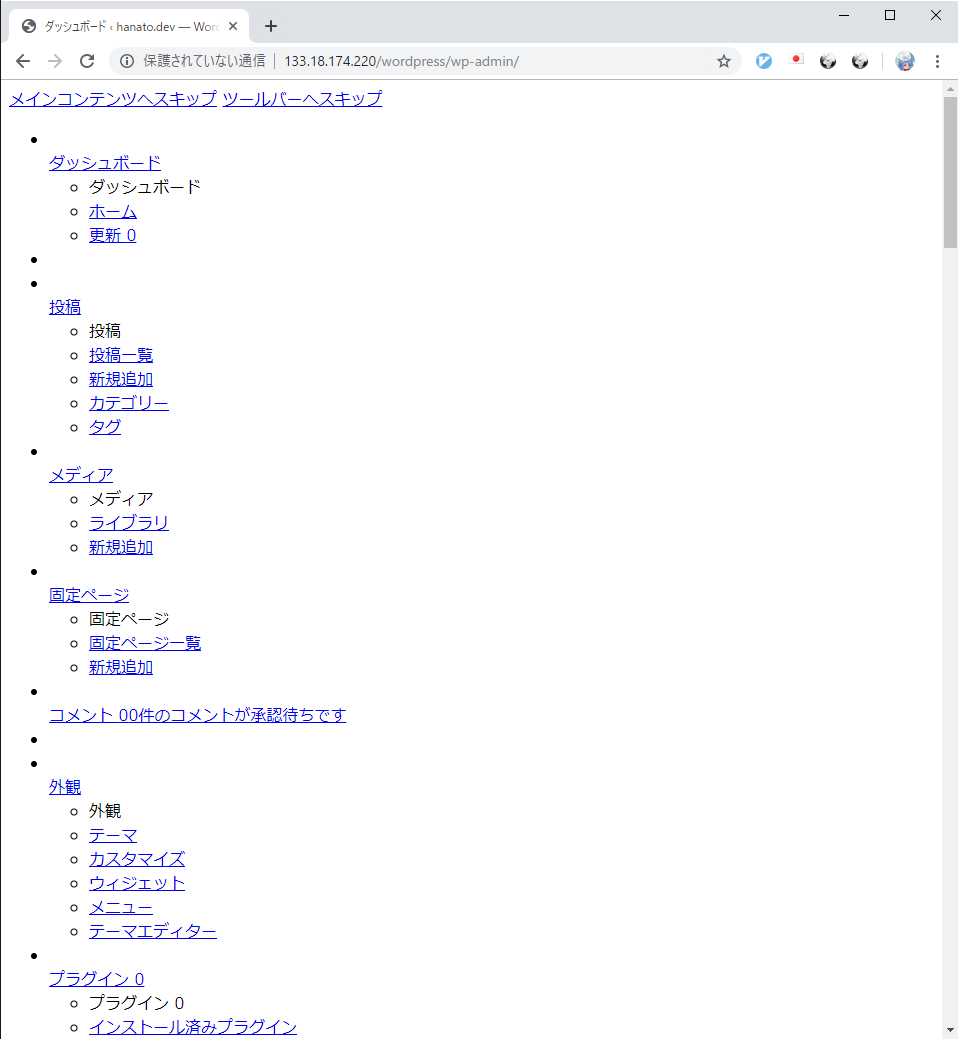Click the right globe extension icon

coord(860,61)
